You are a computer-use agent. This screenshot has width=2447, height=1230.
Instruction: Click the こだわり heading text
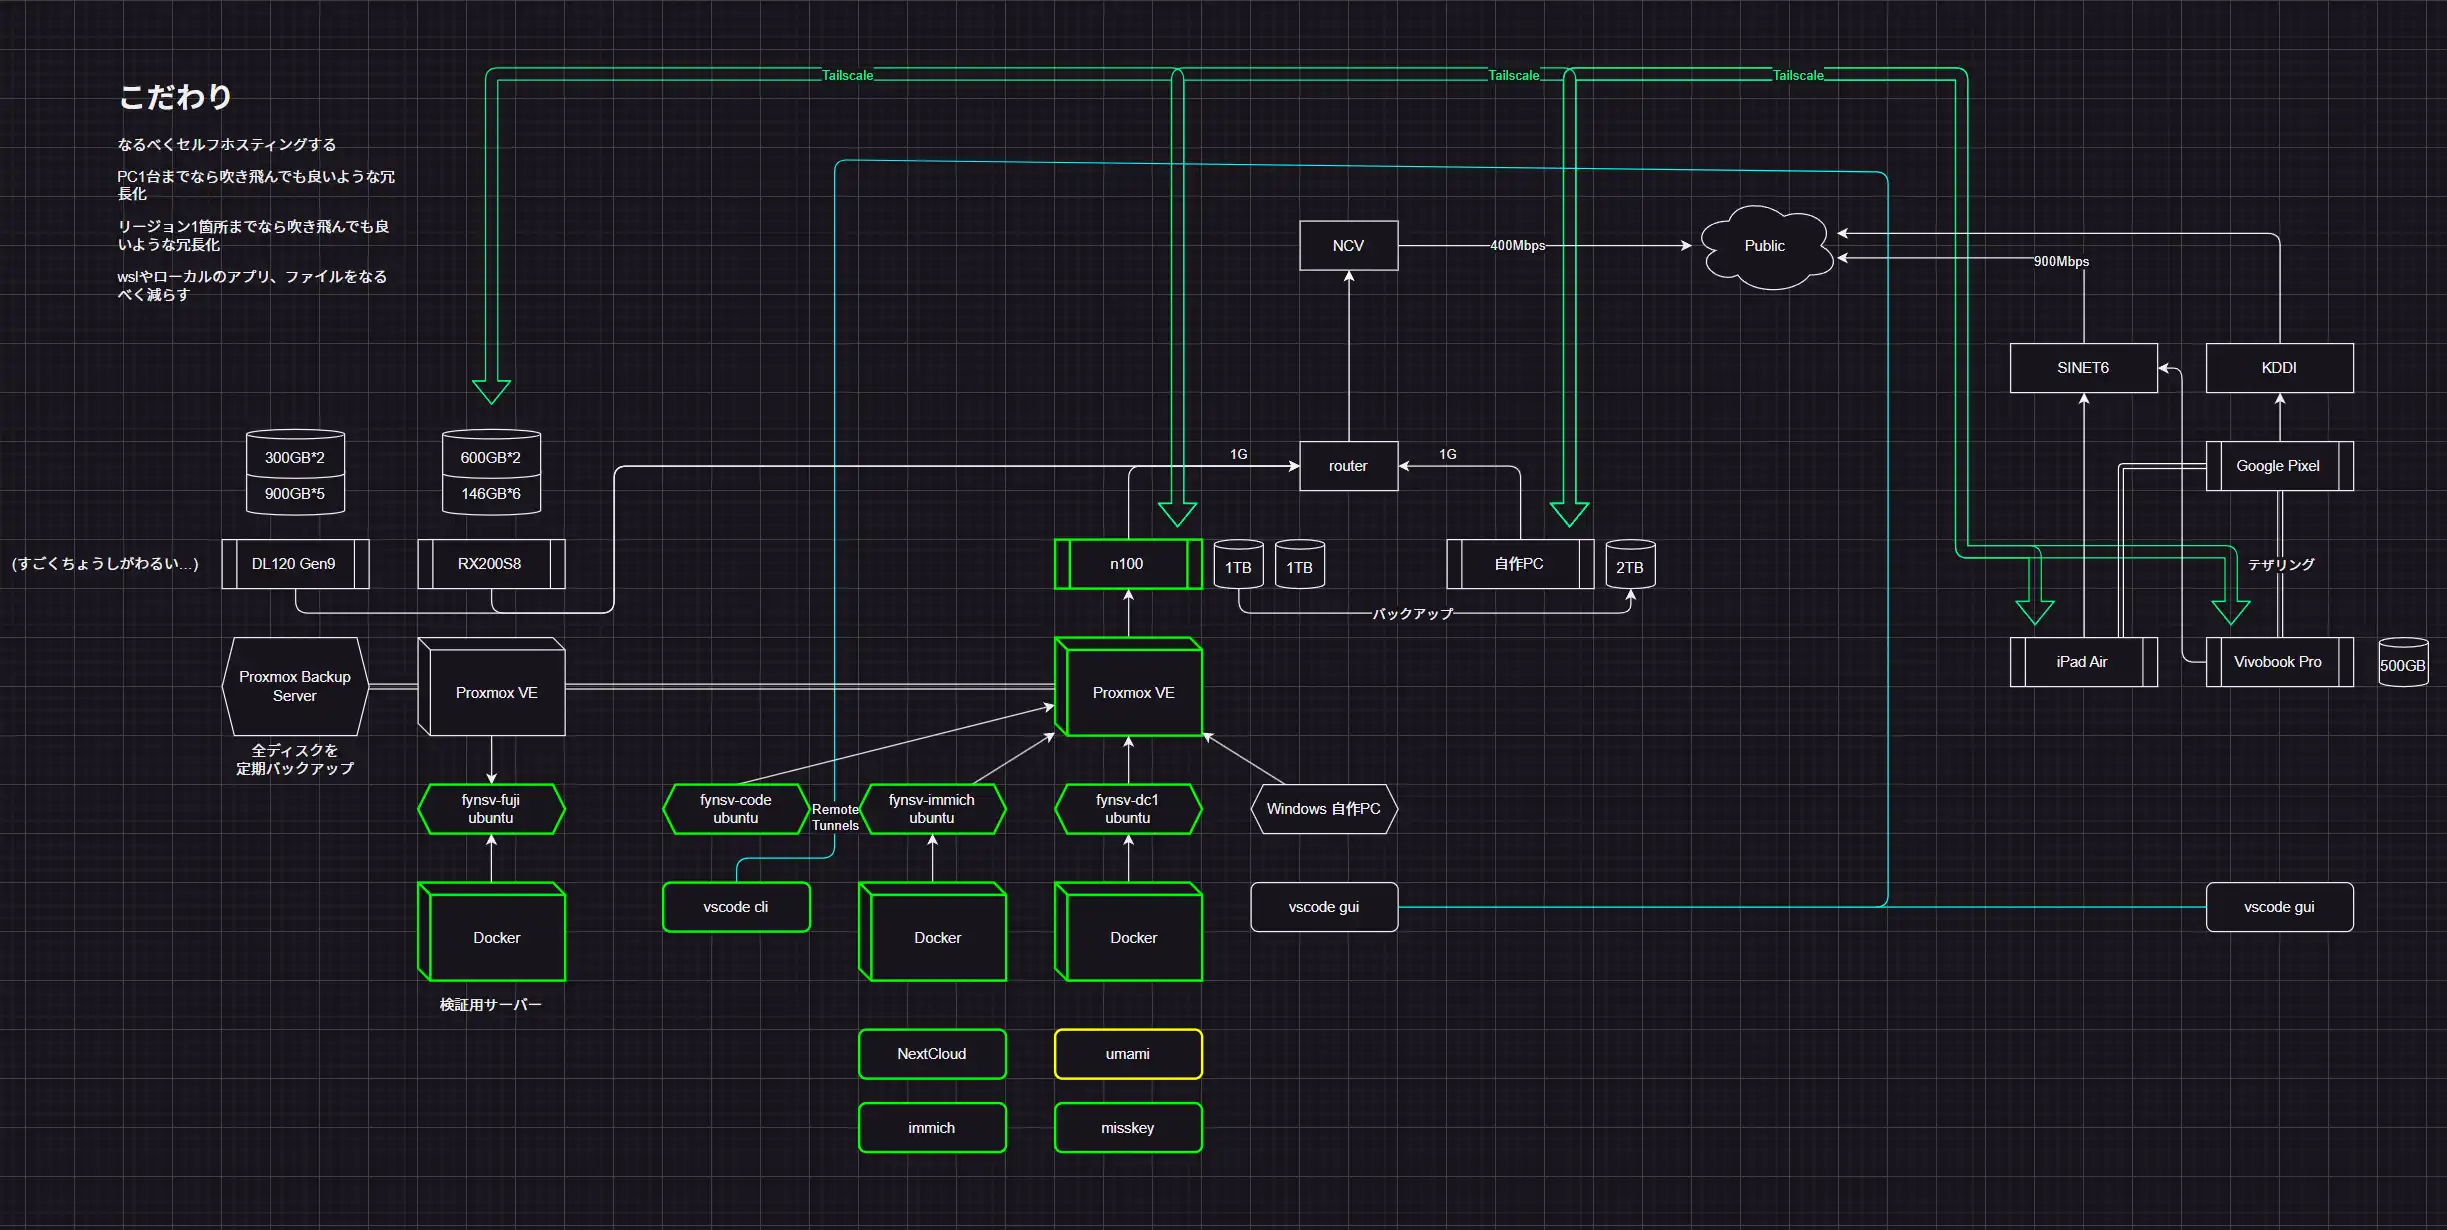(x=176, y=97)
